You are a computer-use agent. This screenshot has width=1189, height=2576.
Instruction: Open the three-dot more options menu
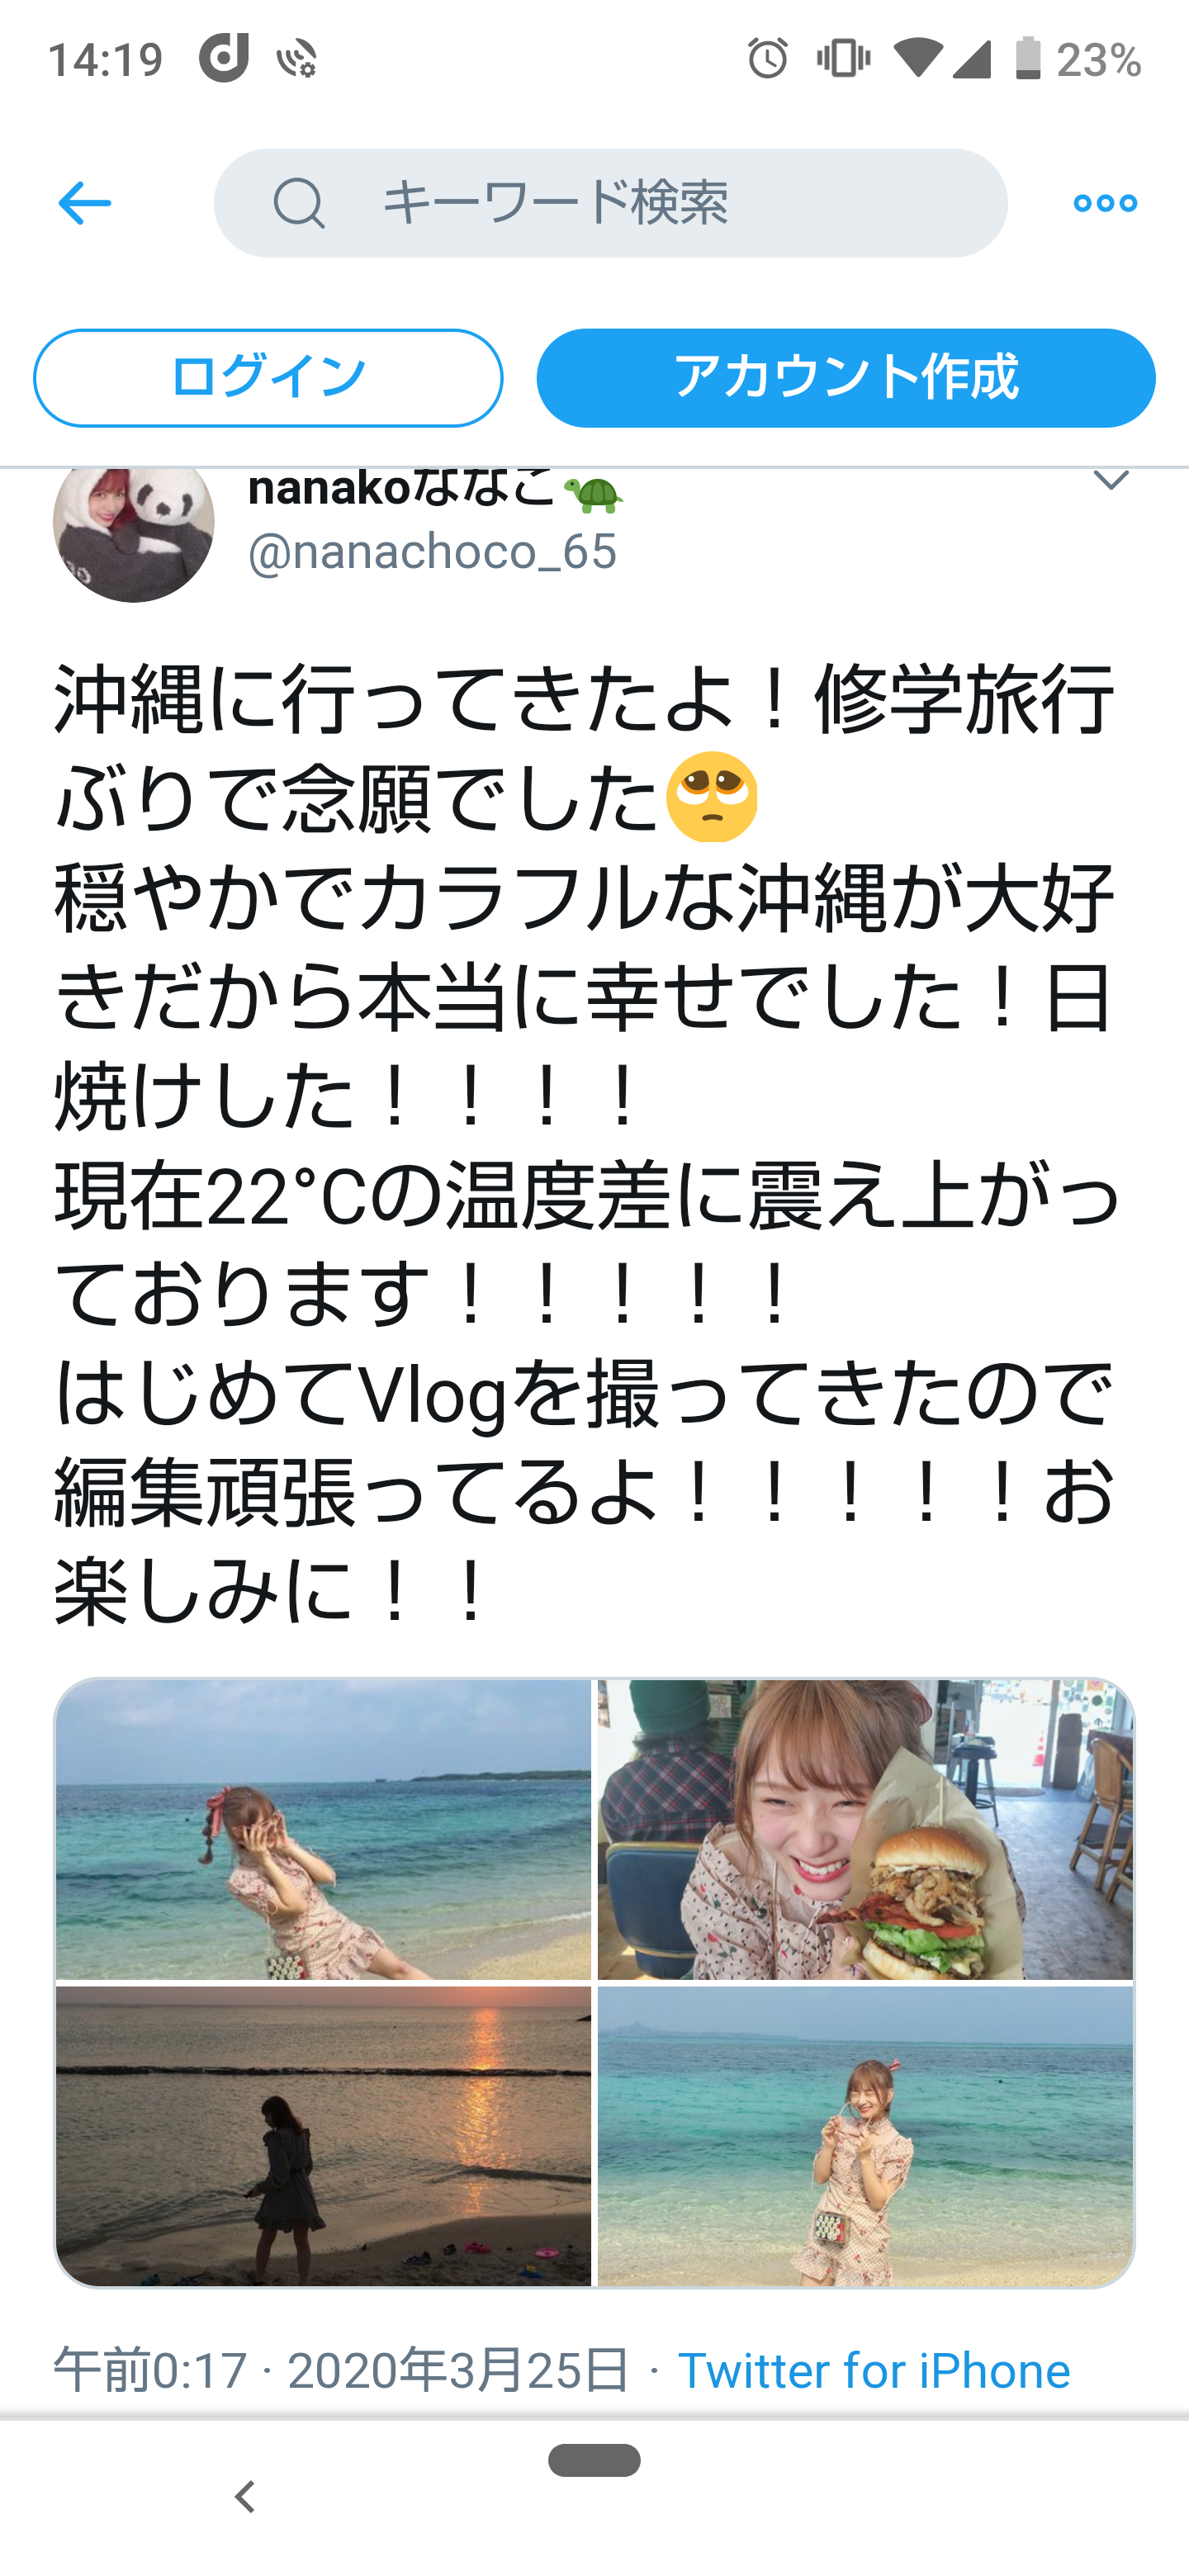pos(1105,203)
